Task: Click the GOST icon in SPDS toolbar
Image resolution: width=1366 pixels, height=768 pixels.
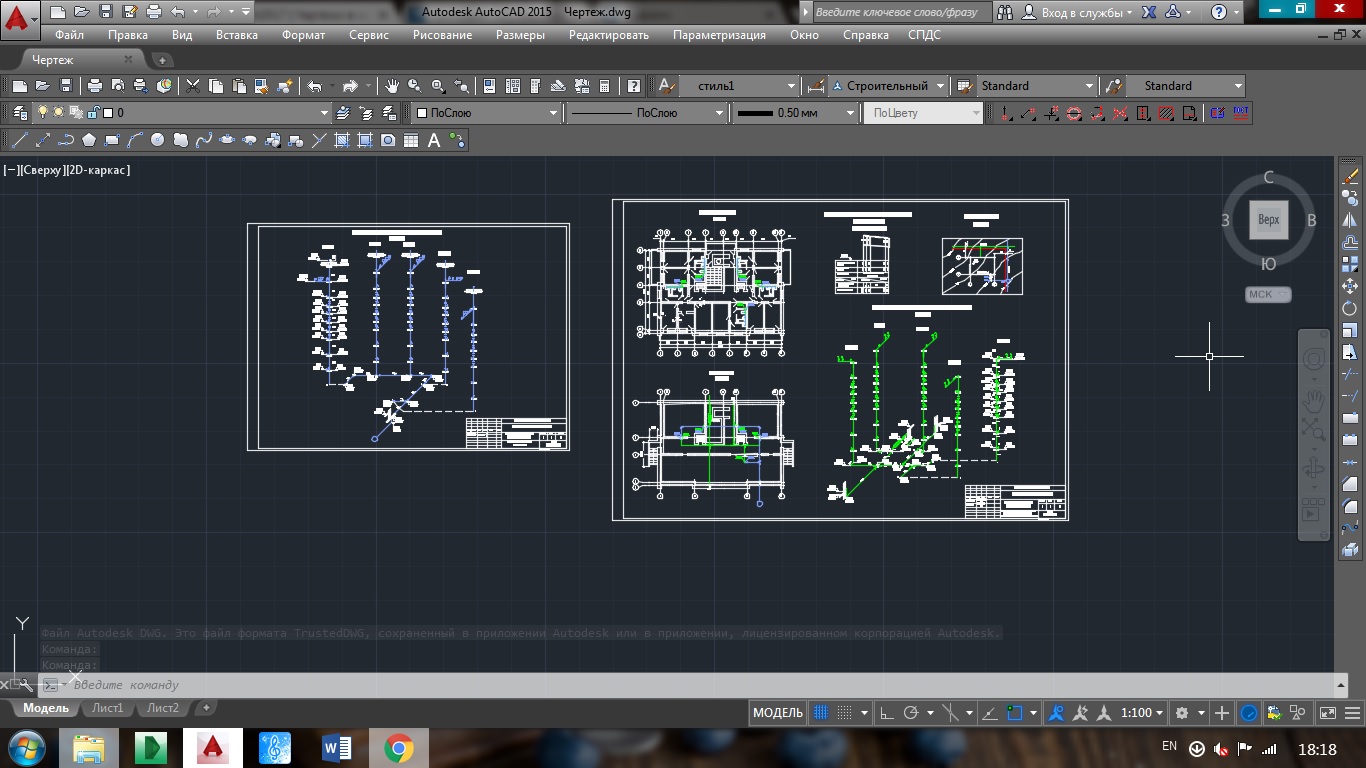Action: point(1241,113)
